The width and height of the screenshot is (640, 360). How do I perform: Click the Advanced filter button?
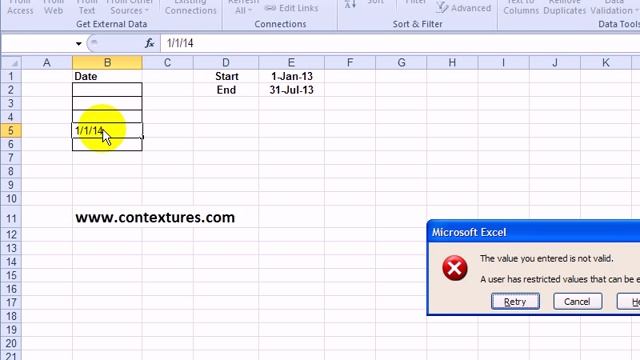click(464, 7)
